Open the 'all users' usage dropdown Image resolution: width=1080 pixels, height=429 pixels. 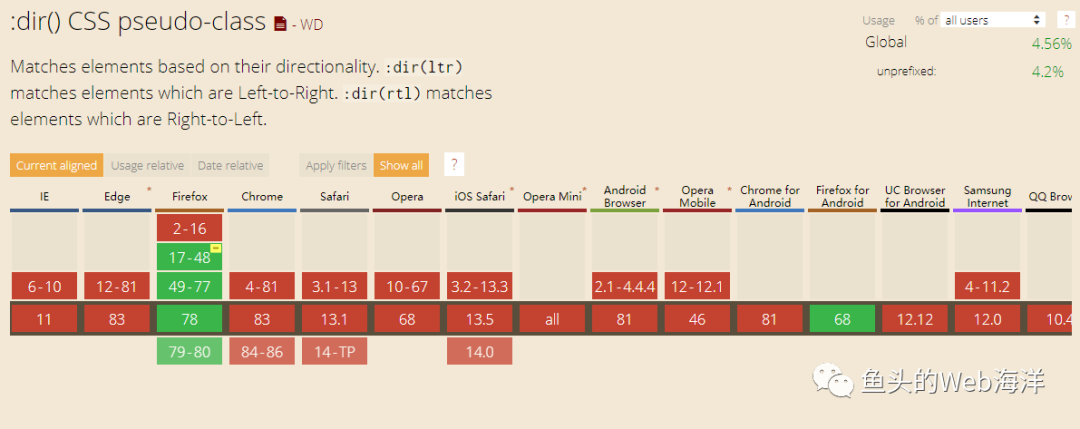pos(993,20)
